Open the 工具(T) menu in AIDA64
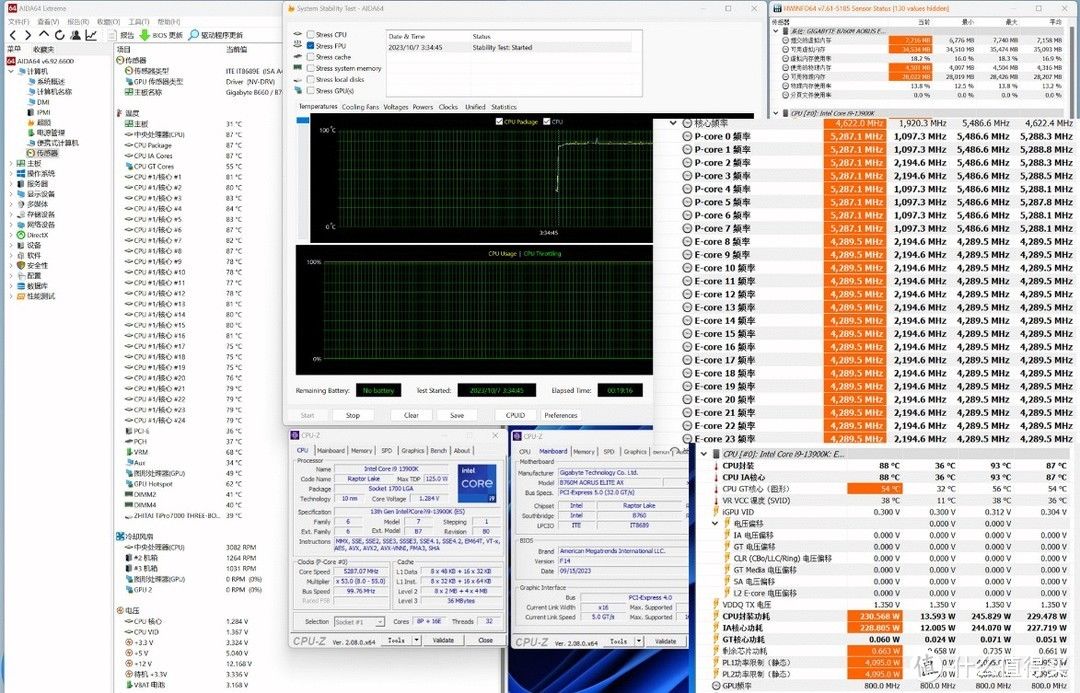Image resolution: width=1080 pixels, height=693 pixels. pos(138,22)
